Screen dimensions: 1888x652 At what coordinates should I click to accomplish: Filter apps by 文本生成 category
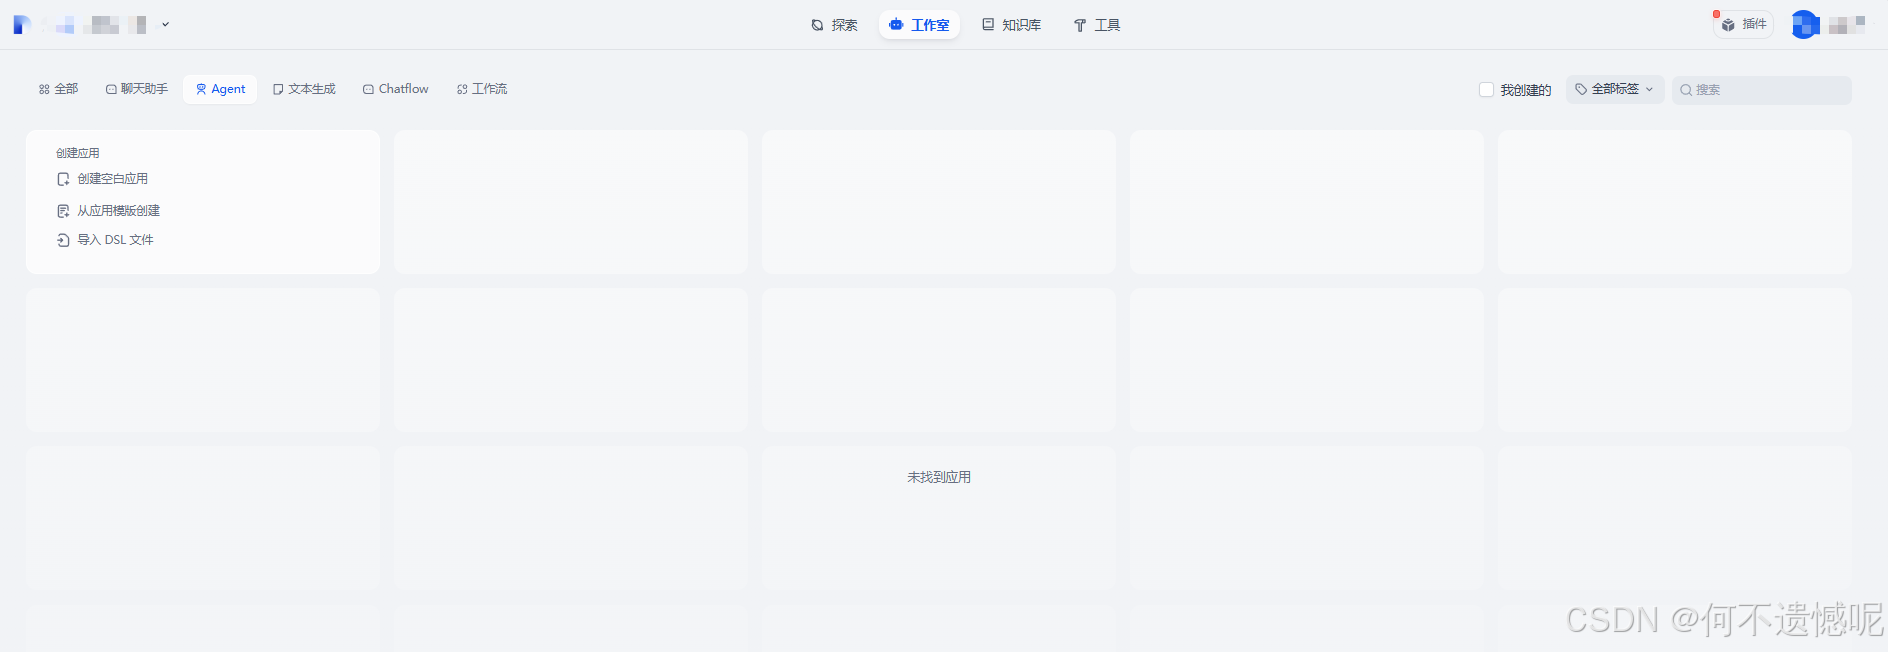coord(304,89)
